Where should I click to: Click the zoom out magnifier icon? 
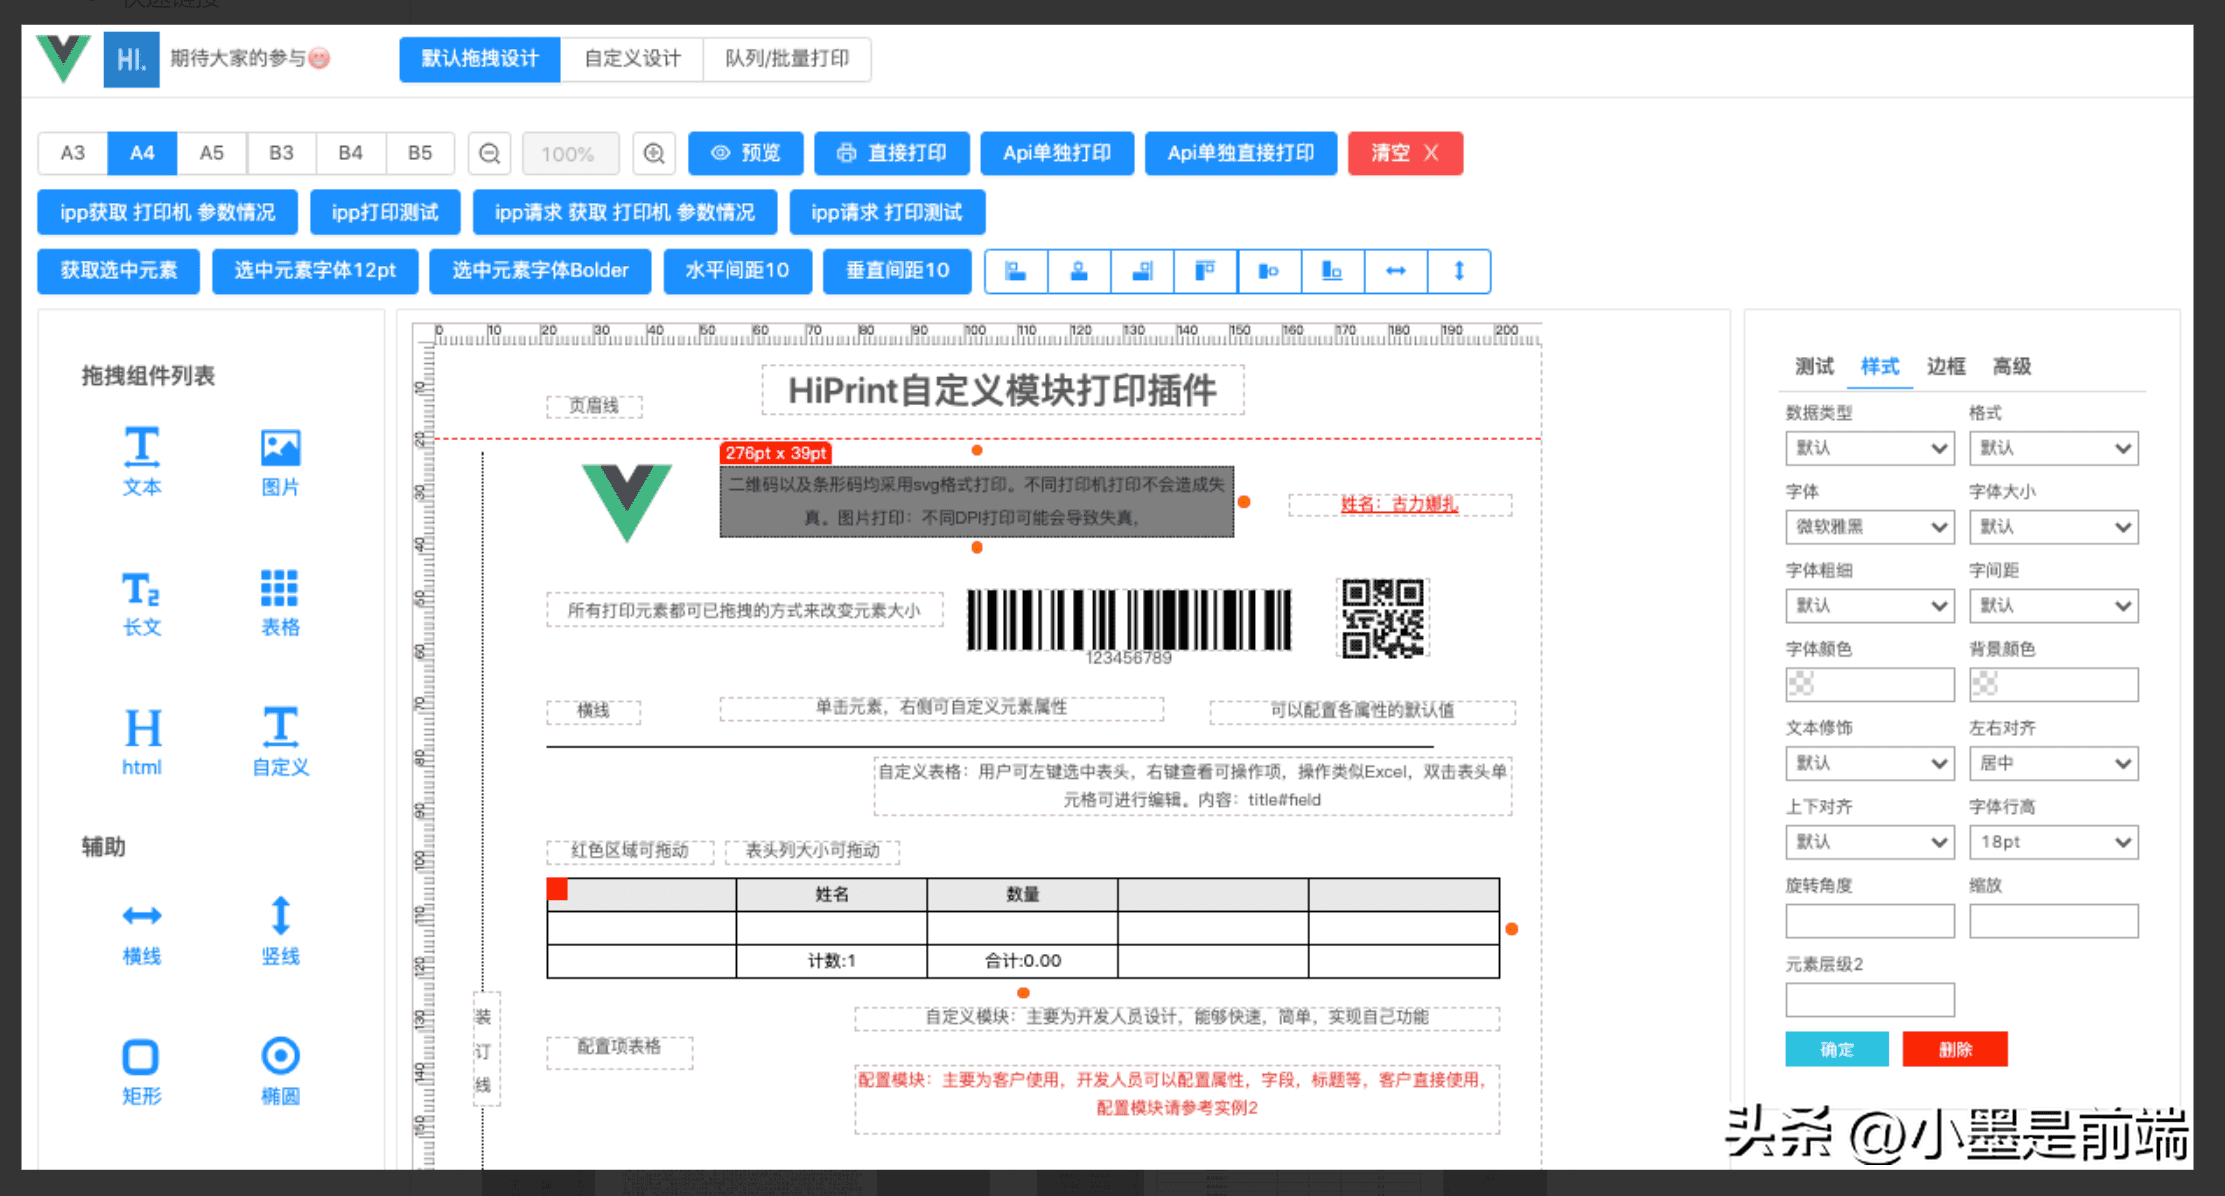(489, 153)
